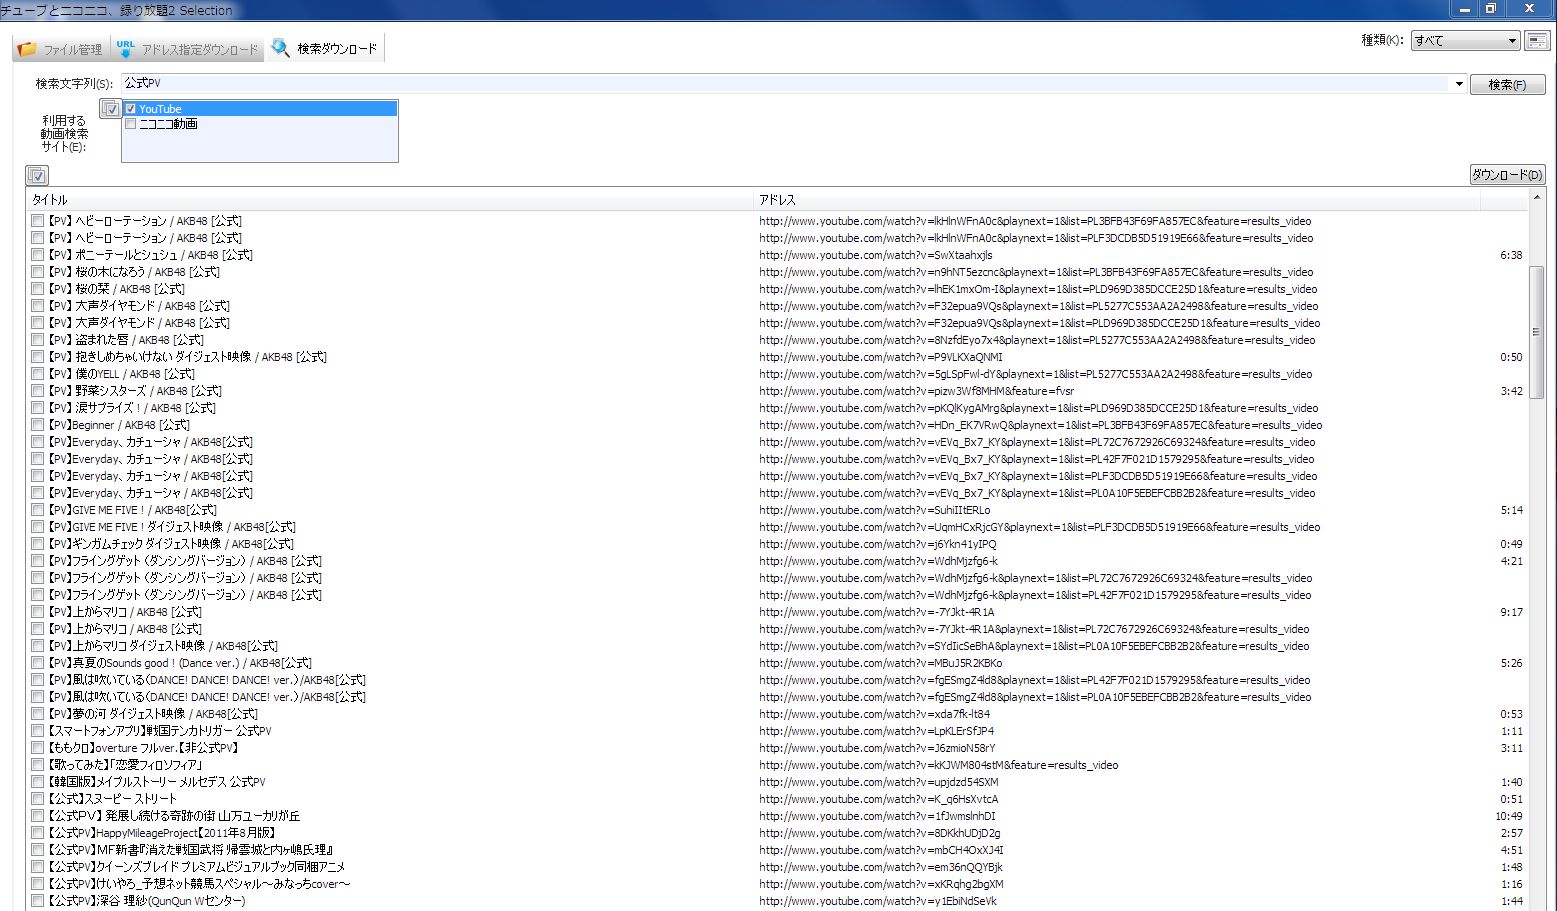Click the タイトル column header
The width and height of the screenshot is (1557, 911).
(x=390, y=200)
